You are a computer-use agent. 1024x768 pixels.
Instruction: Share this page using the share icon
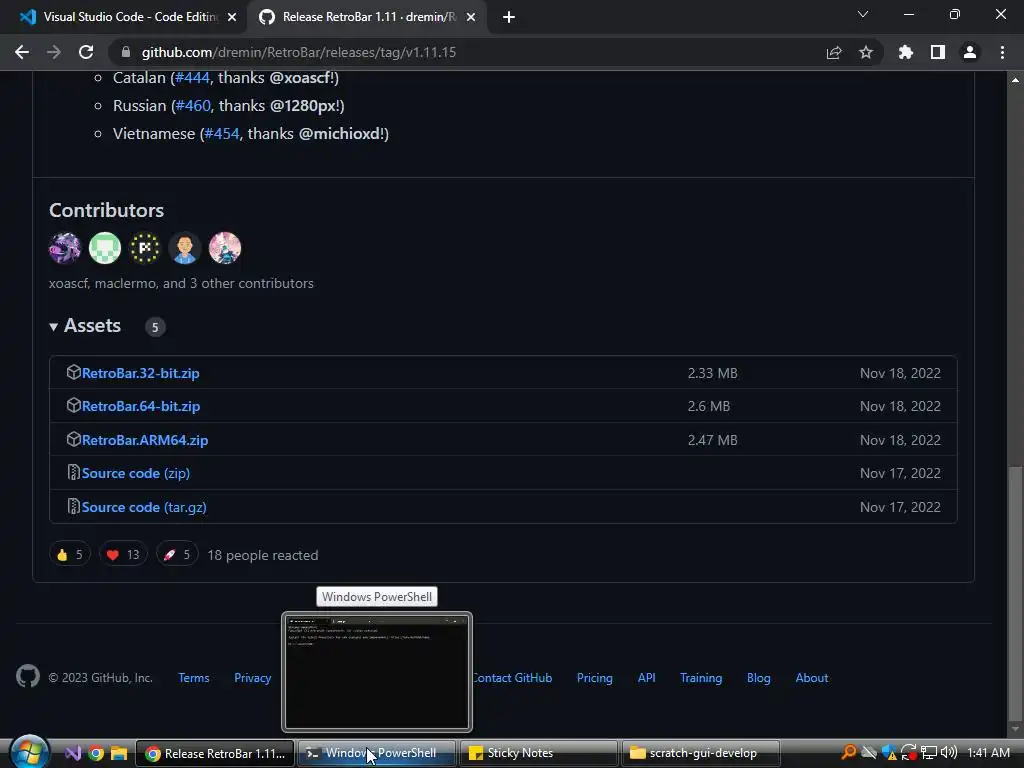[x=833, y=52]
